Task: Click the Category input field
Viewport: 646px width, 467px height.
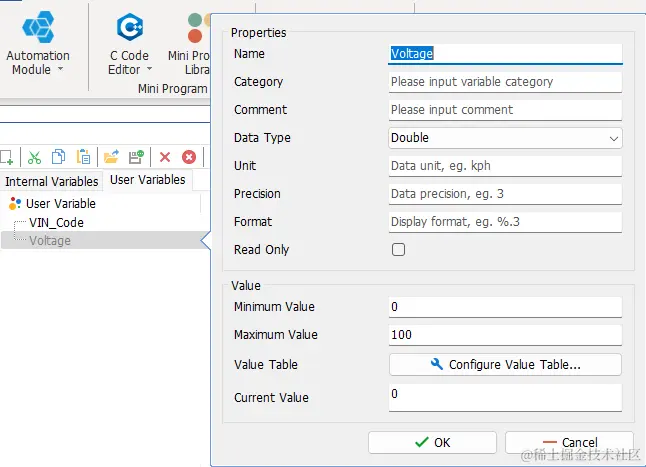Action: 505,82
